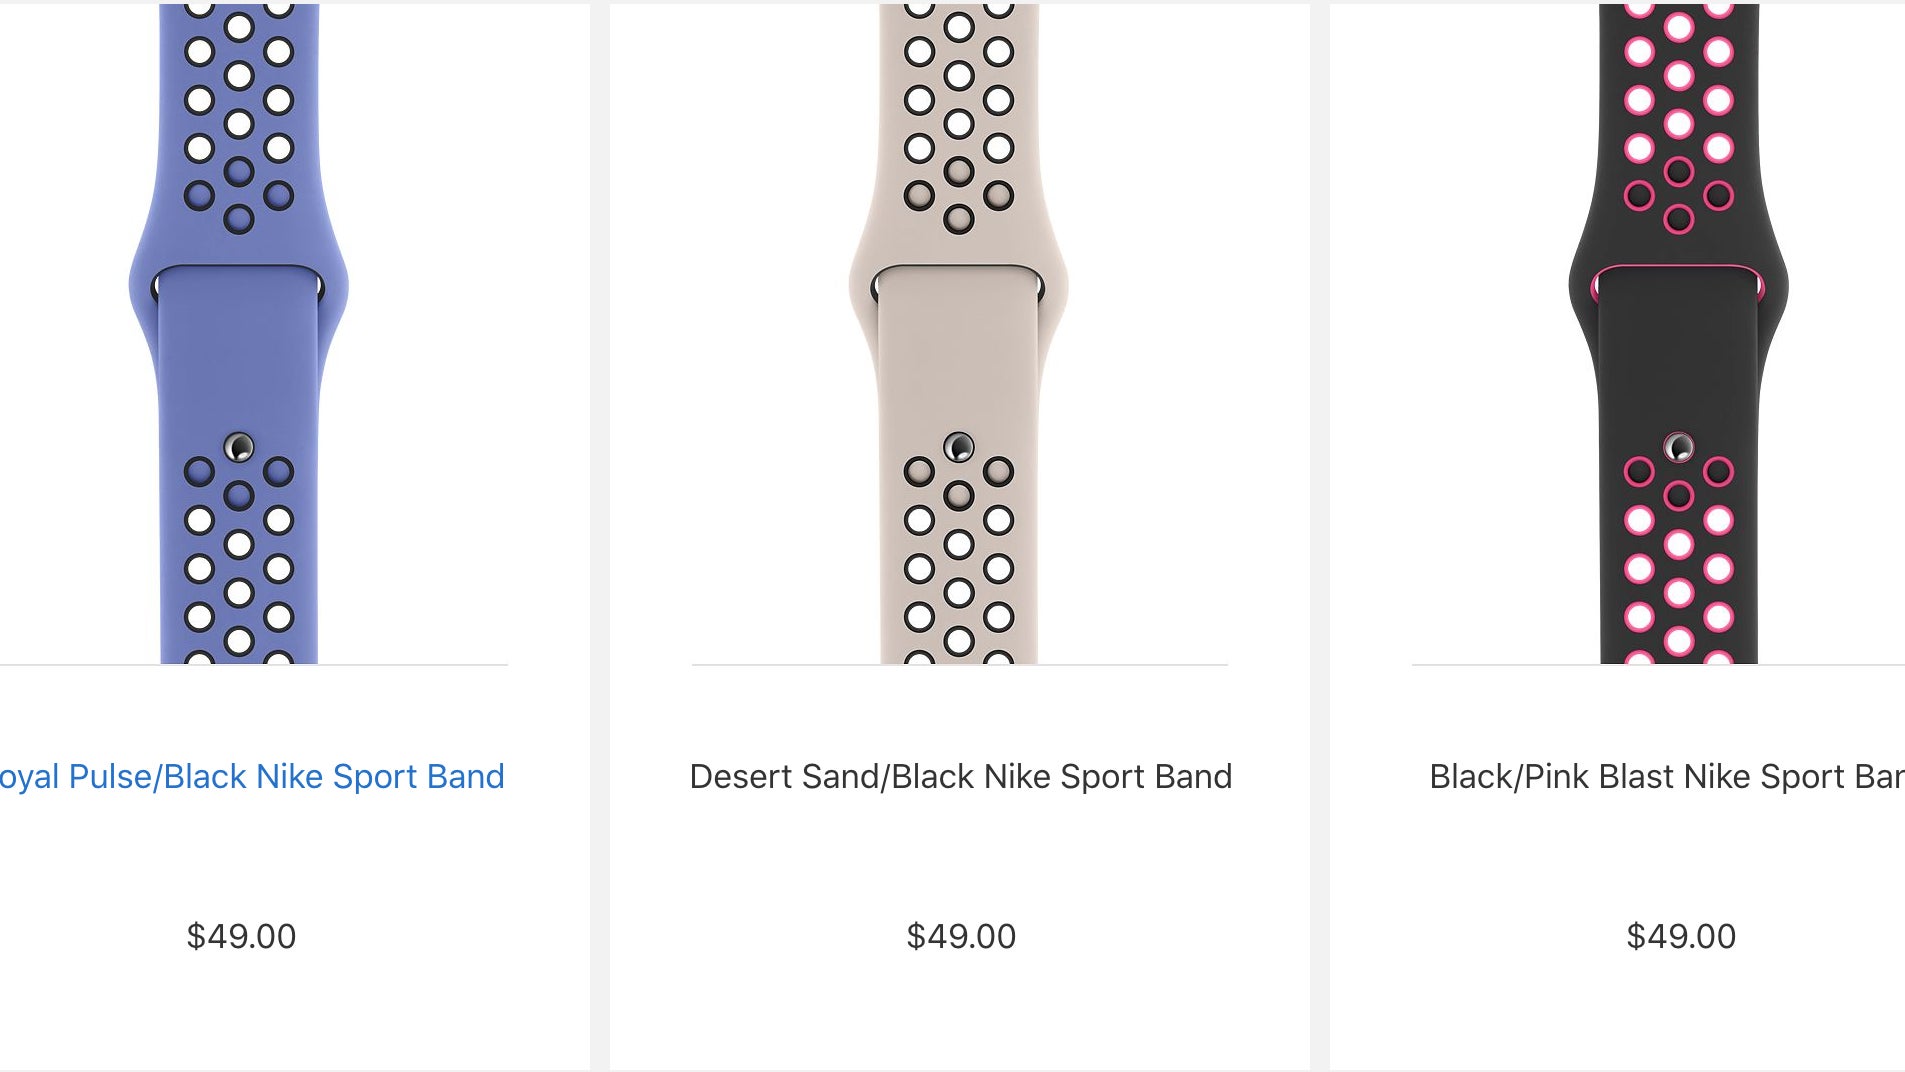Open the Royal Pulse/Black Nike Sport Band link
1905x1072 pixels.
point(250,777)
